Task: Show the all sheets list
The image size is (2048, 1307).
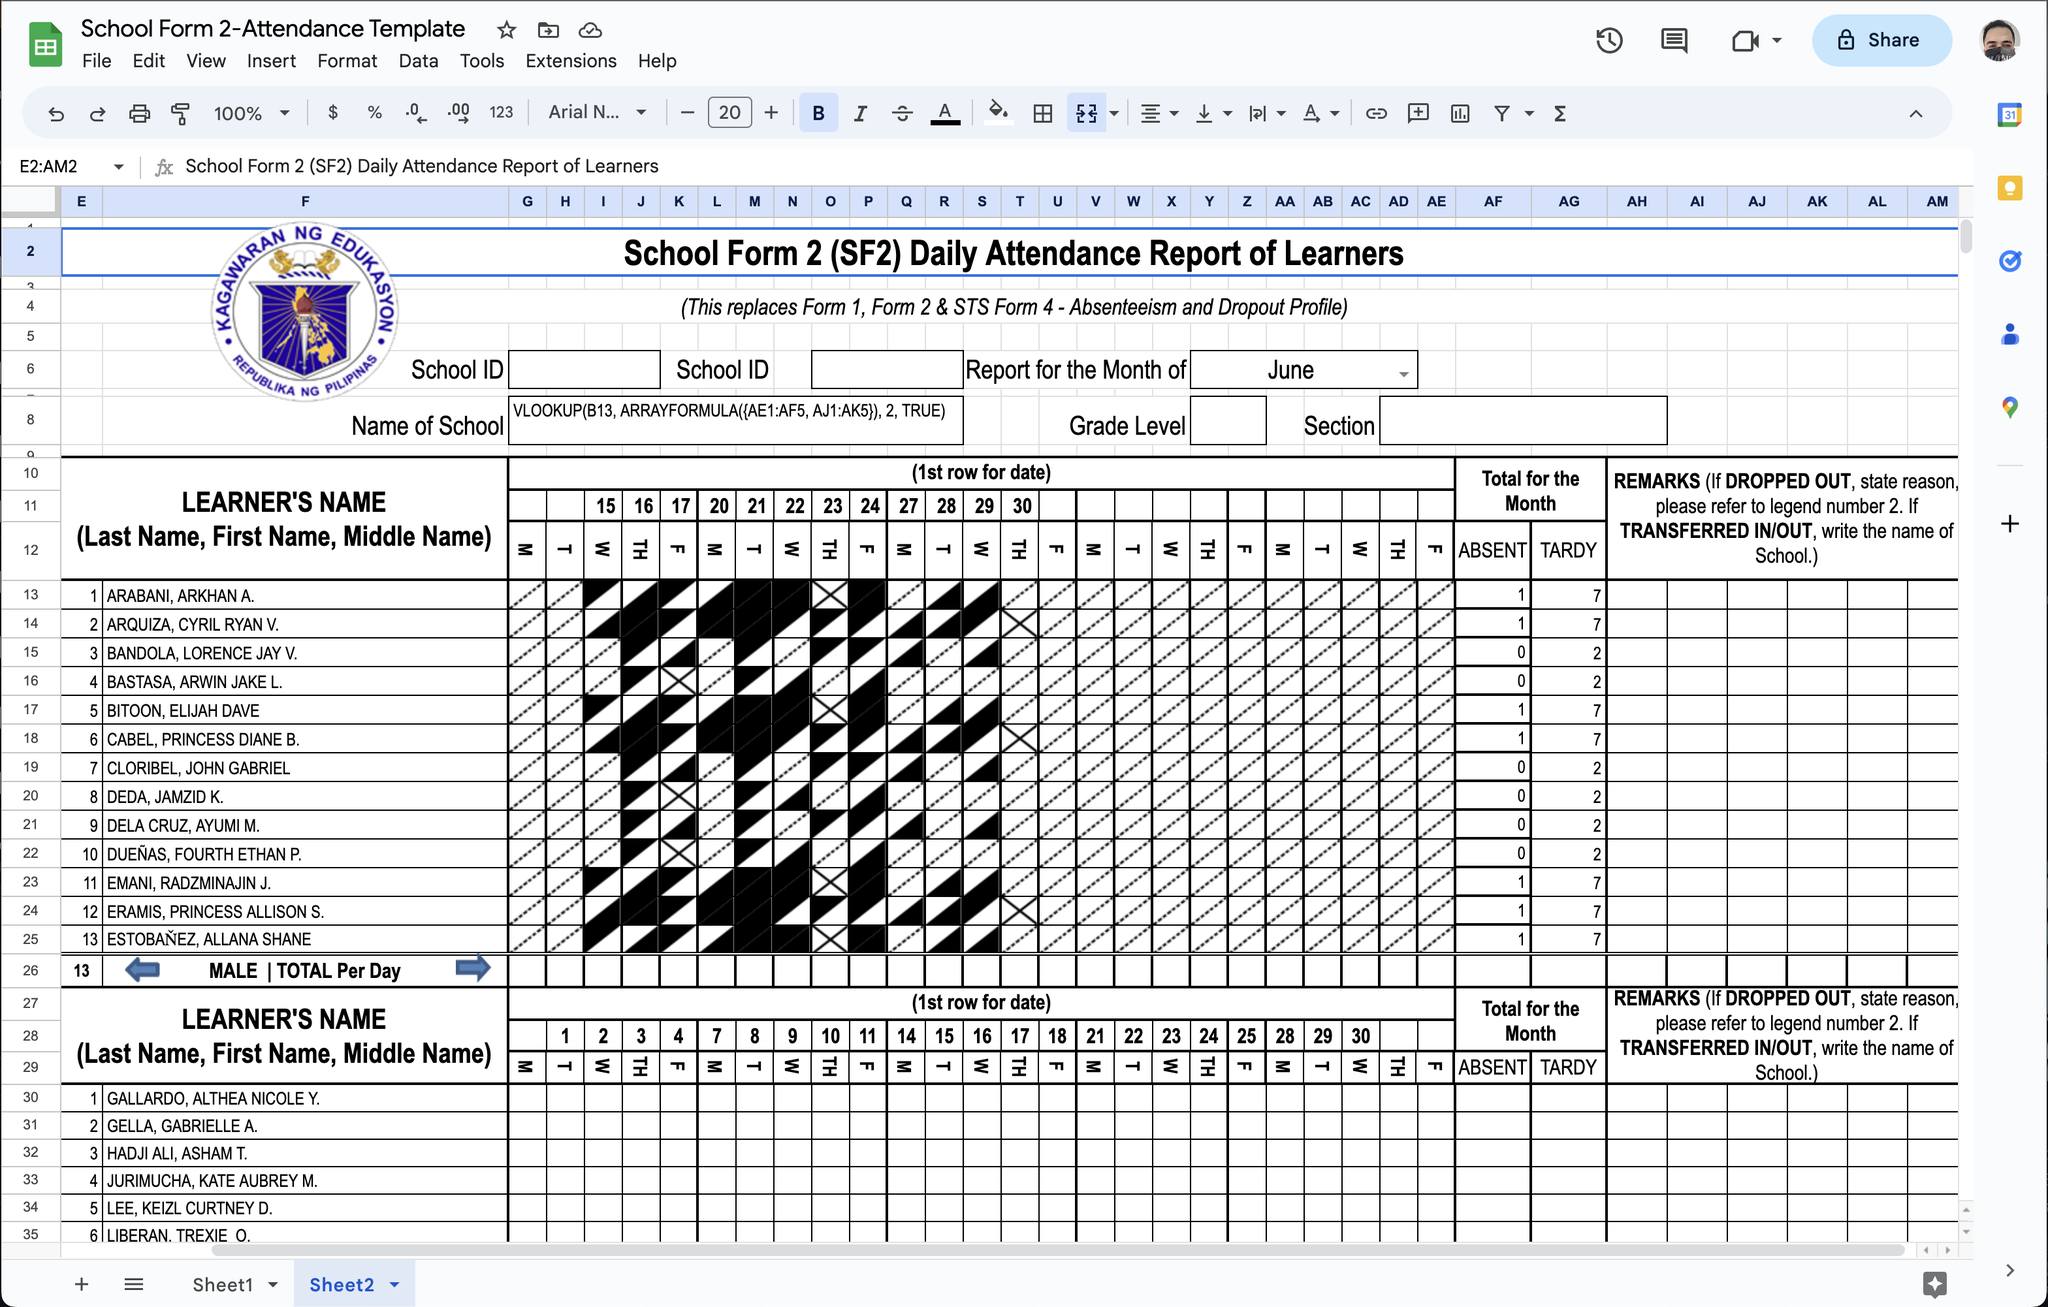Action: click(134, 1284)
